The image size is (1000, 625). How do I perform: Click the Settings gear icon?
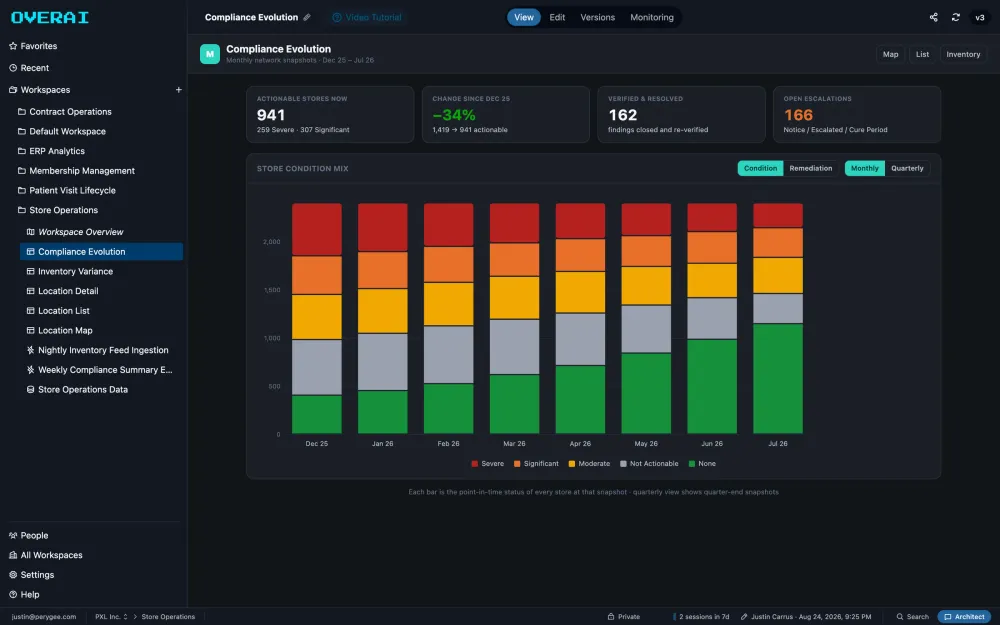coord(13,575)
